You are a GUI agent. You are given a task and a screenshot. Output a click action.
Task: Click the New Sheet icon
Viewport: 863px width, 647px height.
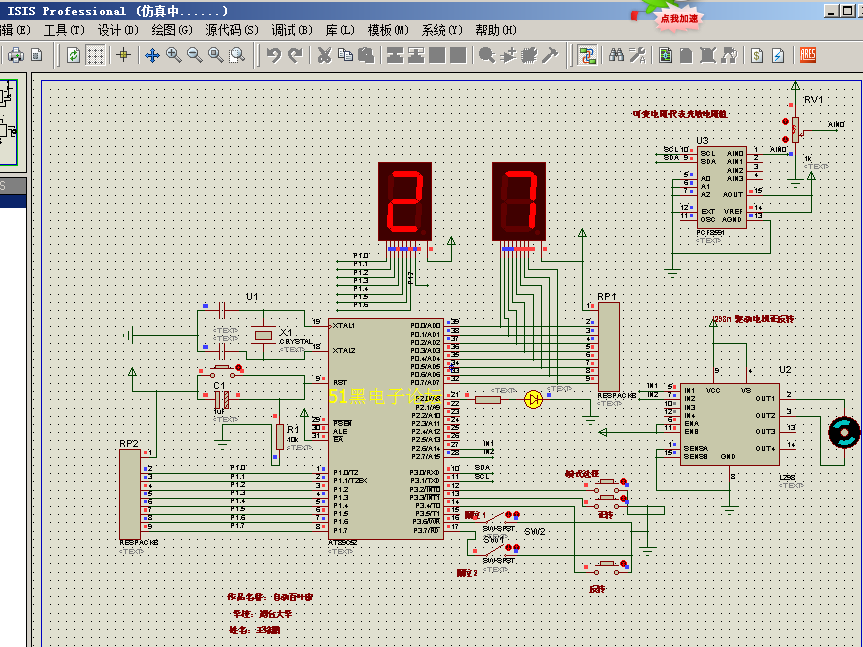(686, 55)
